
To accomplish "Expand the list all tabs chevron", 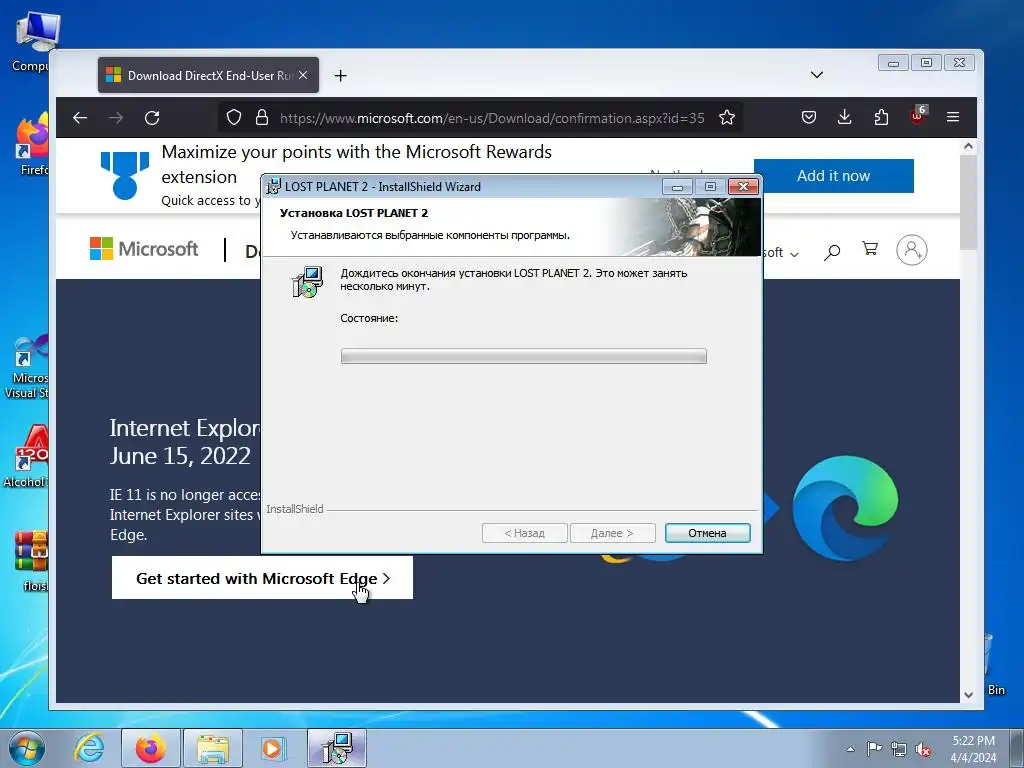I will (x=816, y=74).
